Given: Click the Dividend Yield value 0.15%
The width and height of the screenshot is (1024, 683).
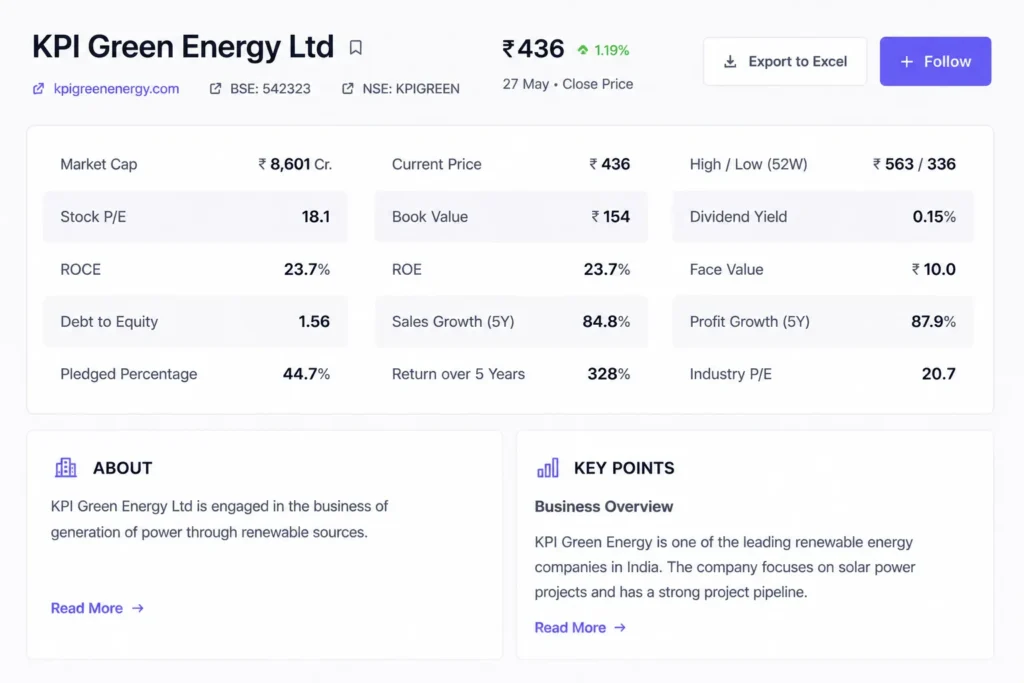Looking at the screenshot, I should tap(934, 217).
